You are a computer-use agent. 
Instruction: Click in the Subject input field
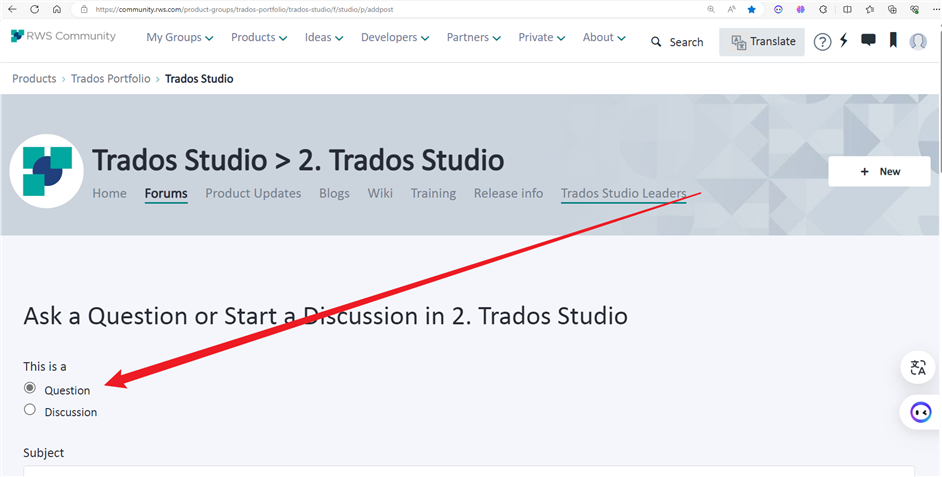469,471
